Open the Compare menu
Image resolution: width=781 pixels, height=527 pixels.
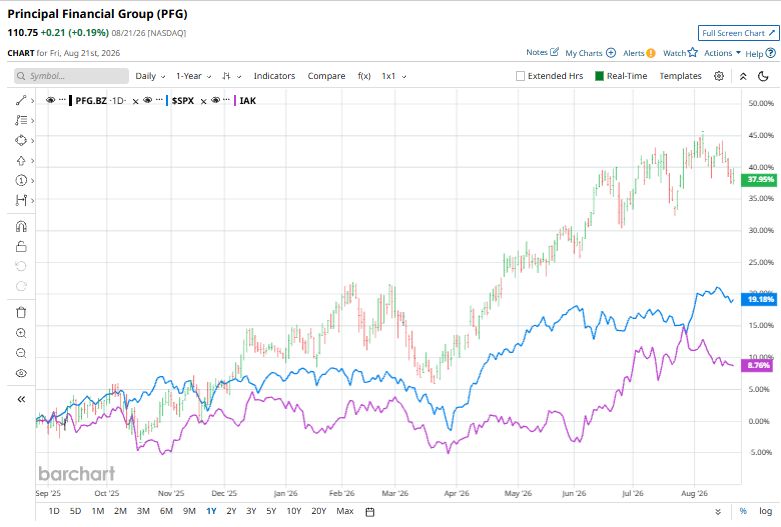coord(326,76)
